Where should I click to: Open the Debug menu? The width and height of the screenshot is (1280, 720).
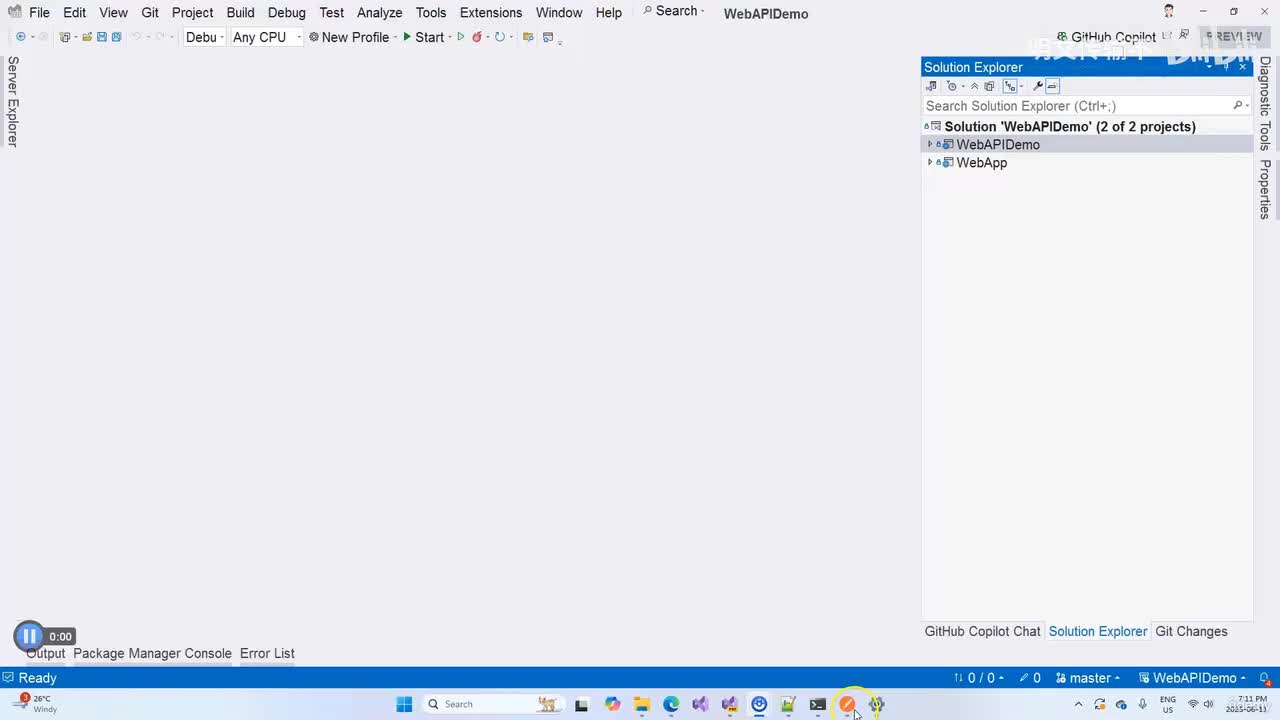(287, 13)
